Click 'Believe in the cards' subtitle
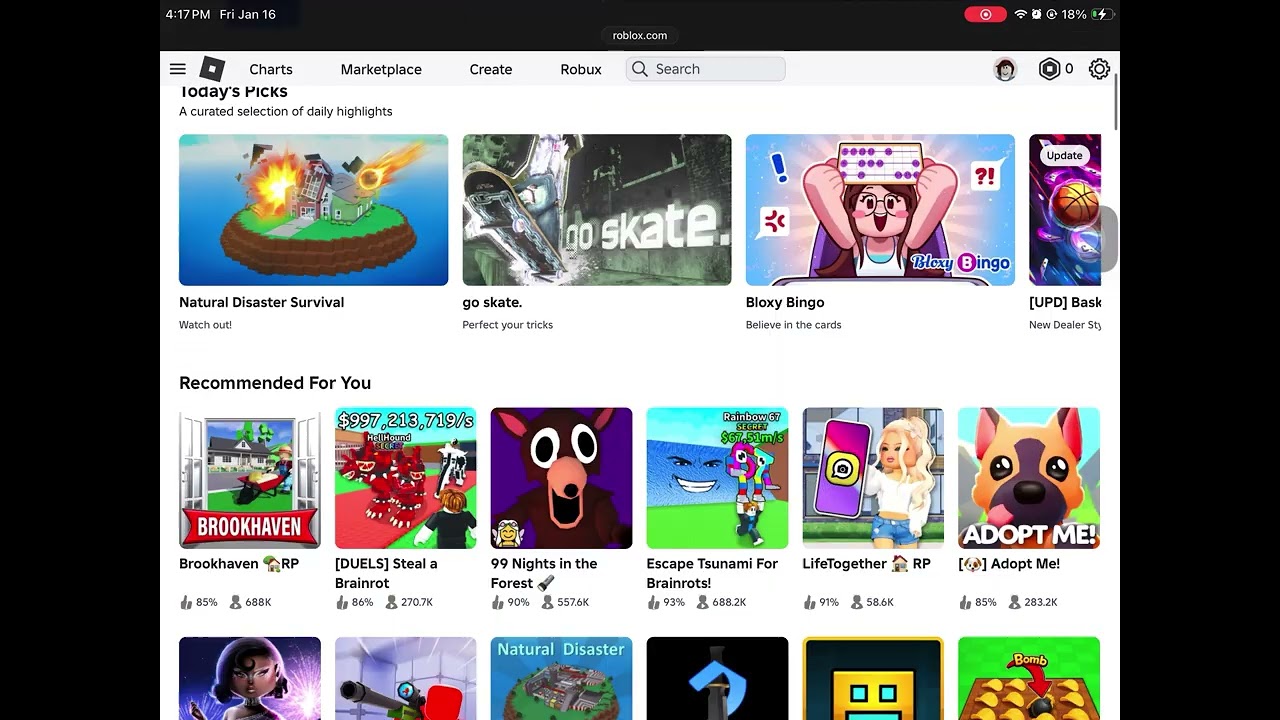The width and height of the screenshot is (1280, 720). click(x=793, y=325)
